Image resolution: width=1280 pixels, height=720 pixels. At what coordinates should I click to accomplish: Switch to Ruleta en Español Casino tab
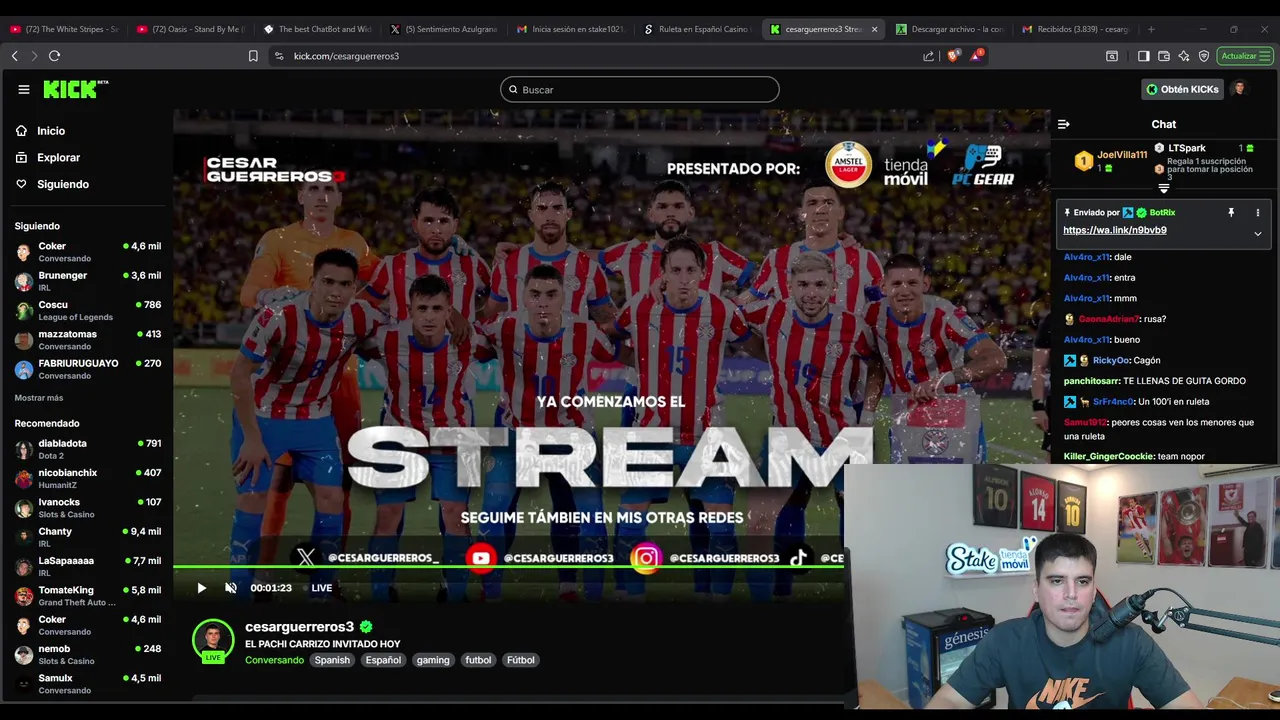click(x=698, y=29)
